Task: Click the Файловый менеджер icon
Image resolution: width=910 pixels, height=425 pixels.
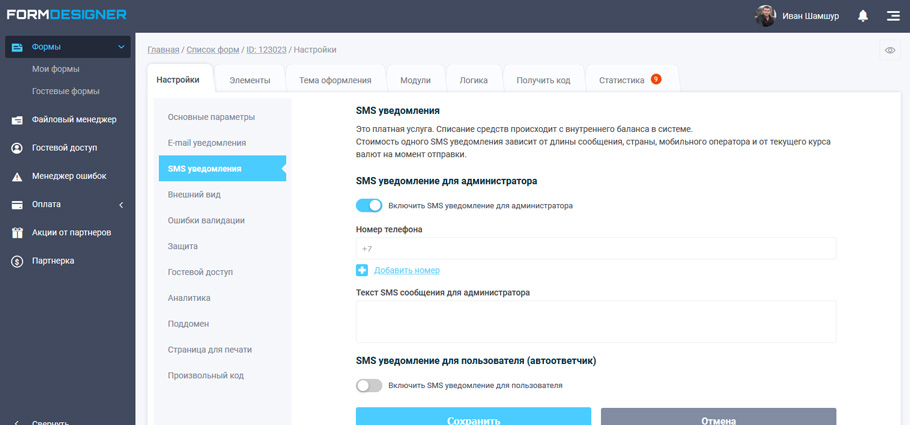Action: (x=17, y=120)
